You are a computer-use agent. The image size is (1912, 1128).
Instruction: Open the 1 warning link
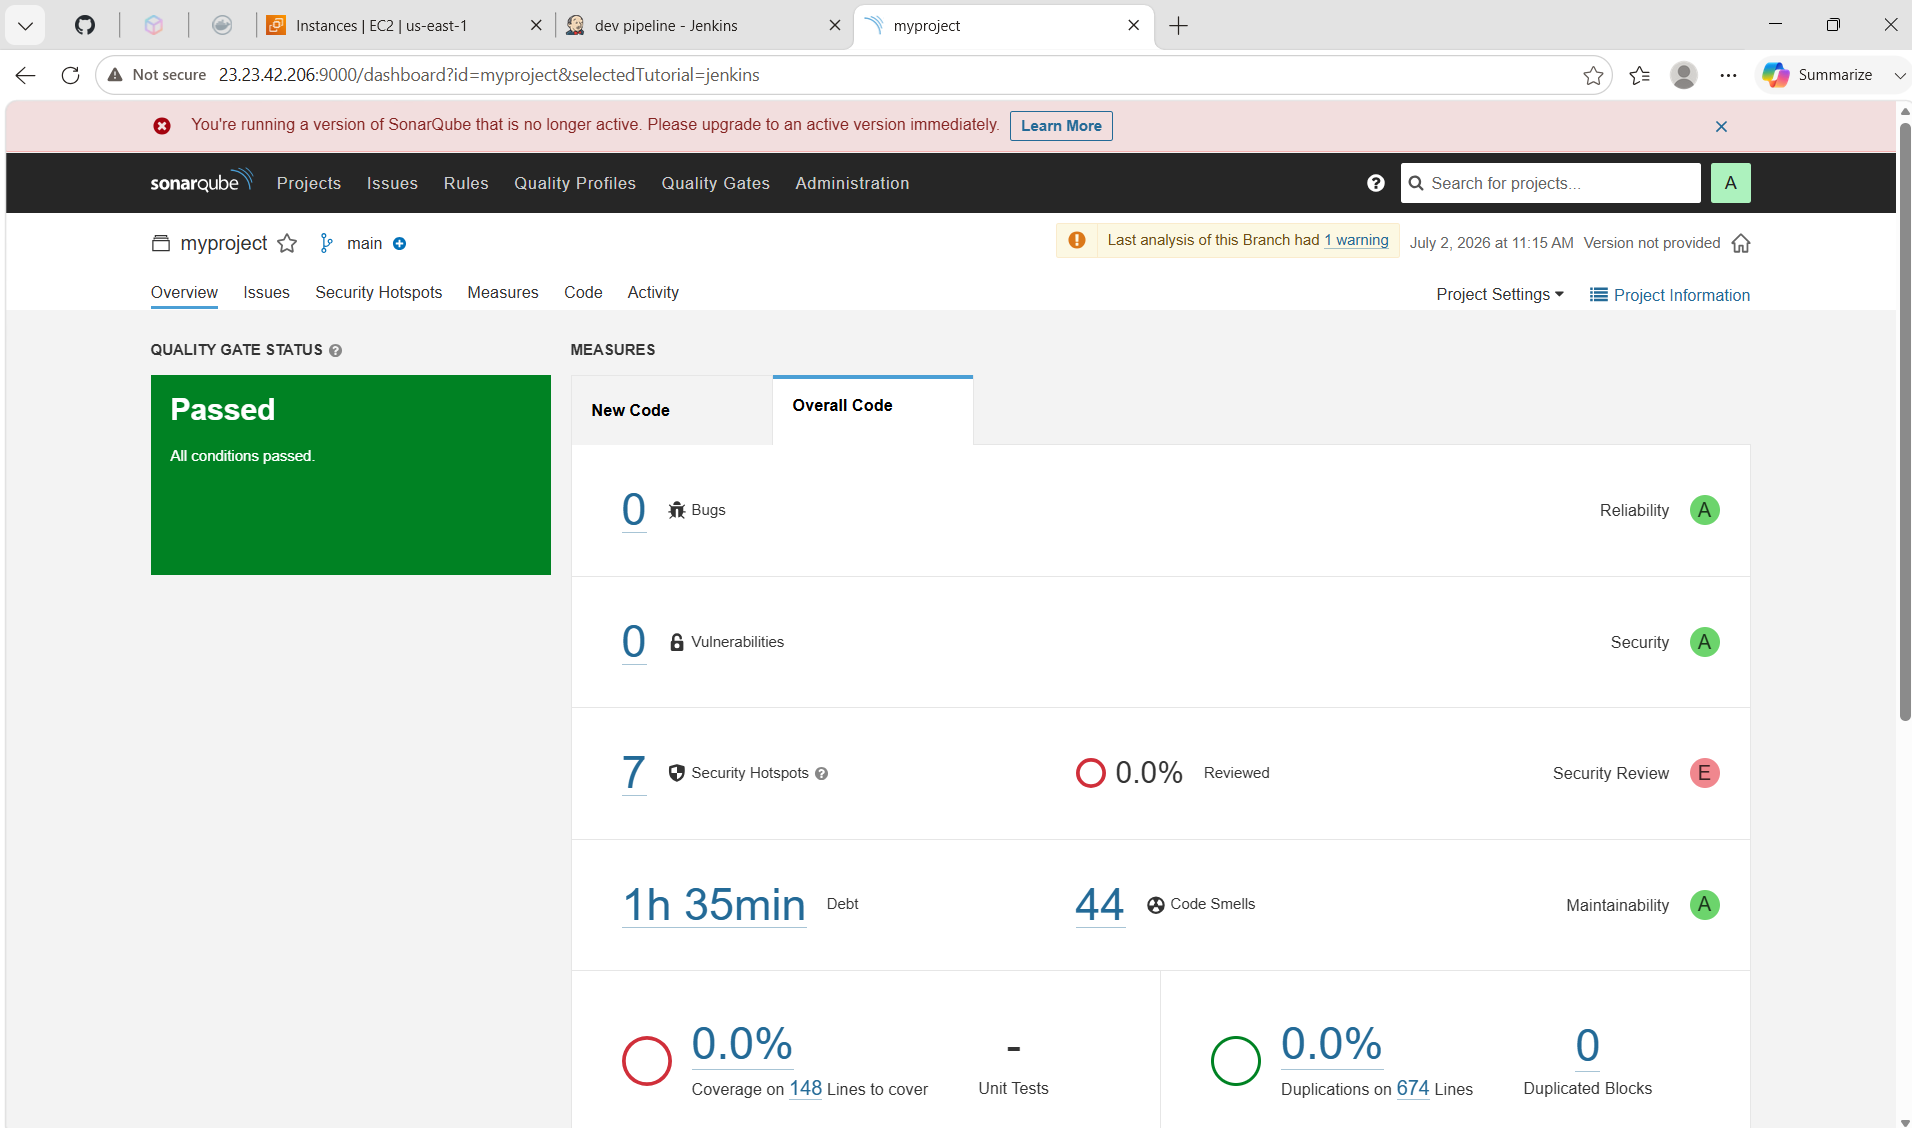click(x=1357, y=240)
